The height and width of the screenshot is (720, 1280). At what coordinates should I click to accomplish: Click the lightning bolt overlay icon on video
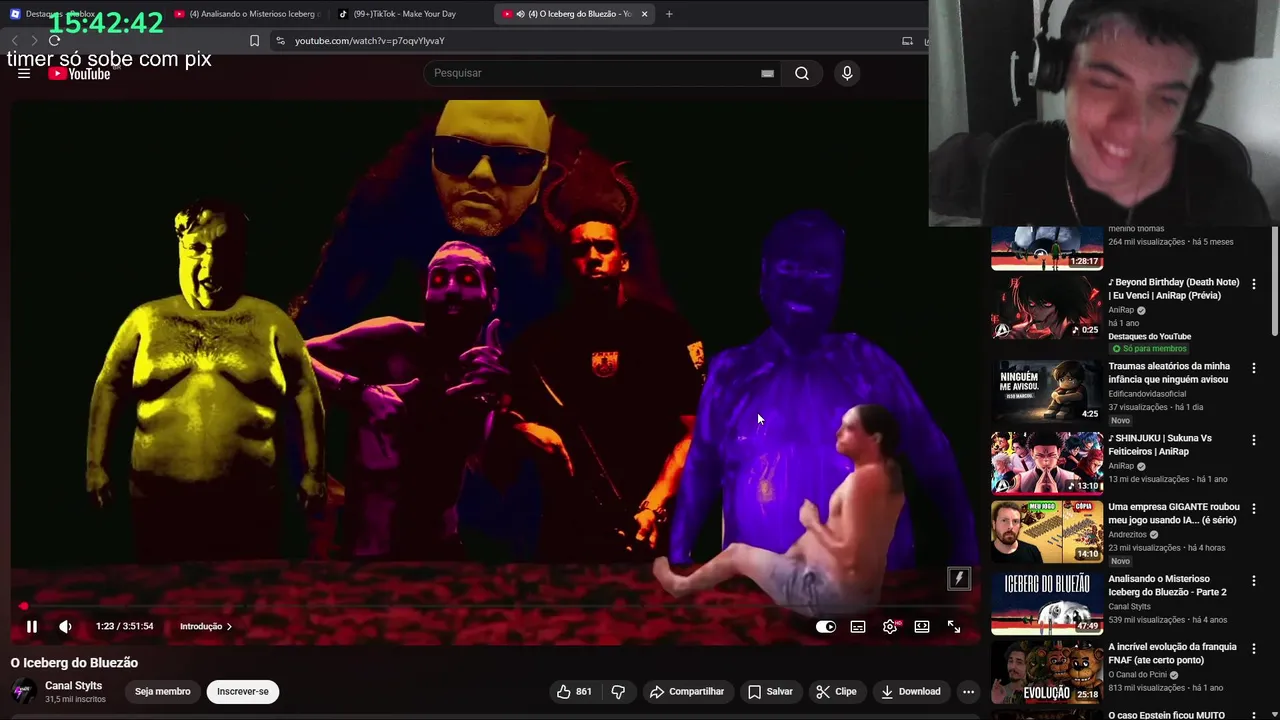click(958, 578)
